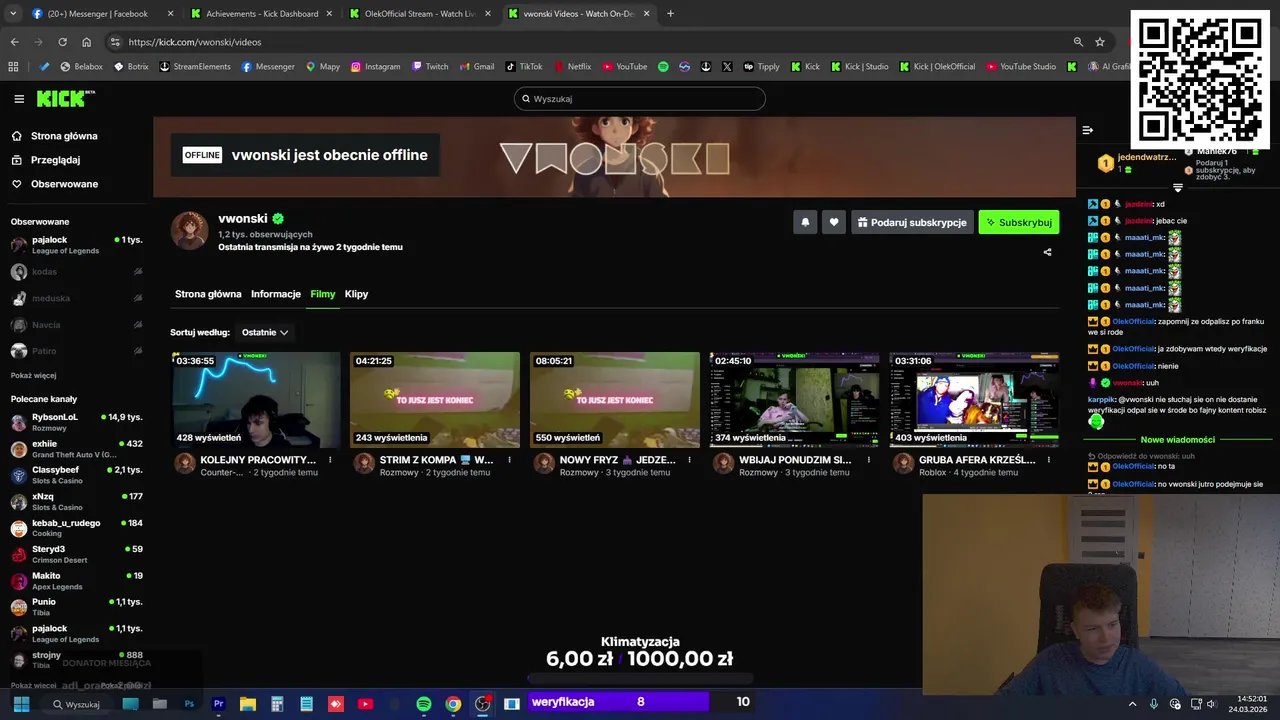Open Photoshop from taskbar

[x=189, y=704]
